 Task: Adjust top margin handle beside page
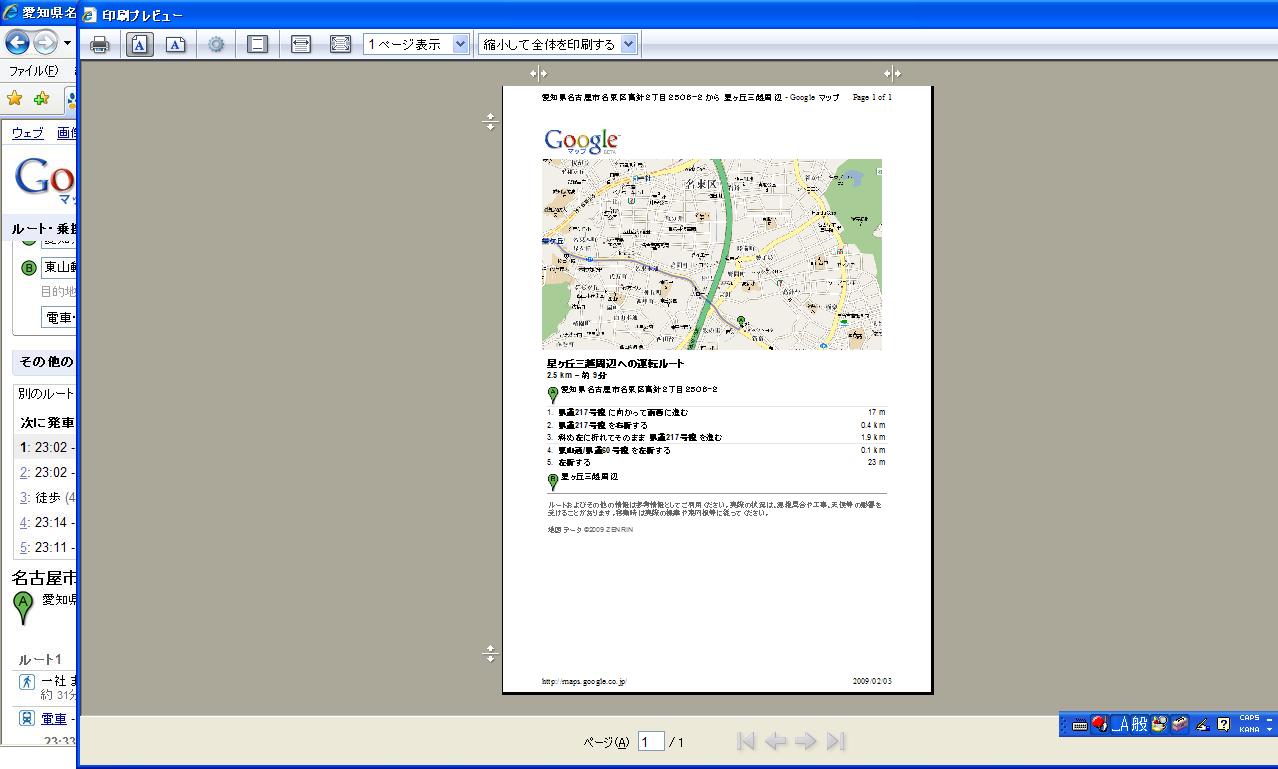pos(490,121)
